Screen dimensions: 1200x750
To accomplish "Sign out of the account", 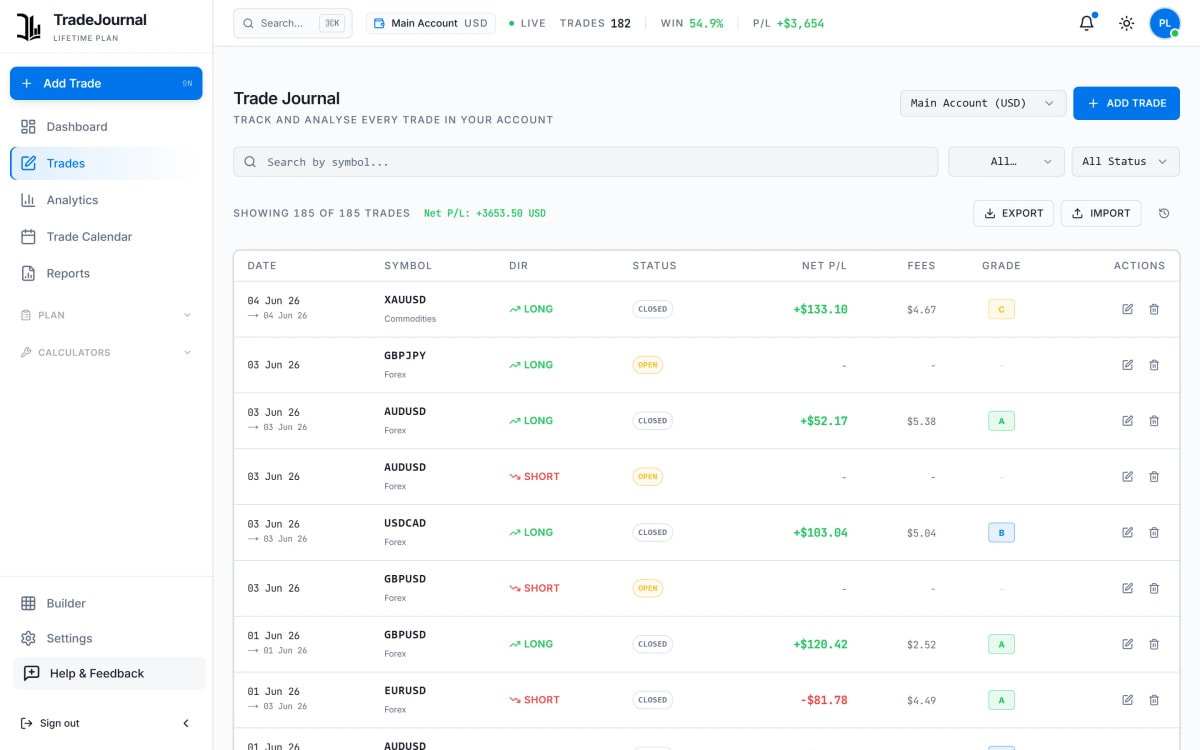I will click(x=50, y=723).
